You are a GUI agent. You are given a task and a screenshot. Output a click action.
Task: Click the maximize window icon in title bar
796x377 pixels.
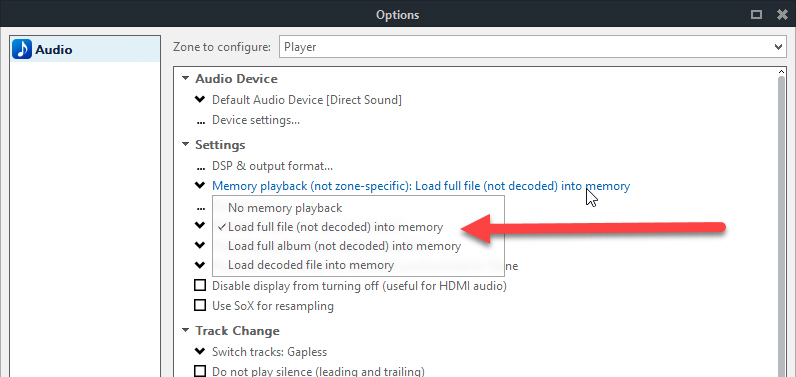(756, 14)
